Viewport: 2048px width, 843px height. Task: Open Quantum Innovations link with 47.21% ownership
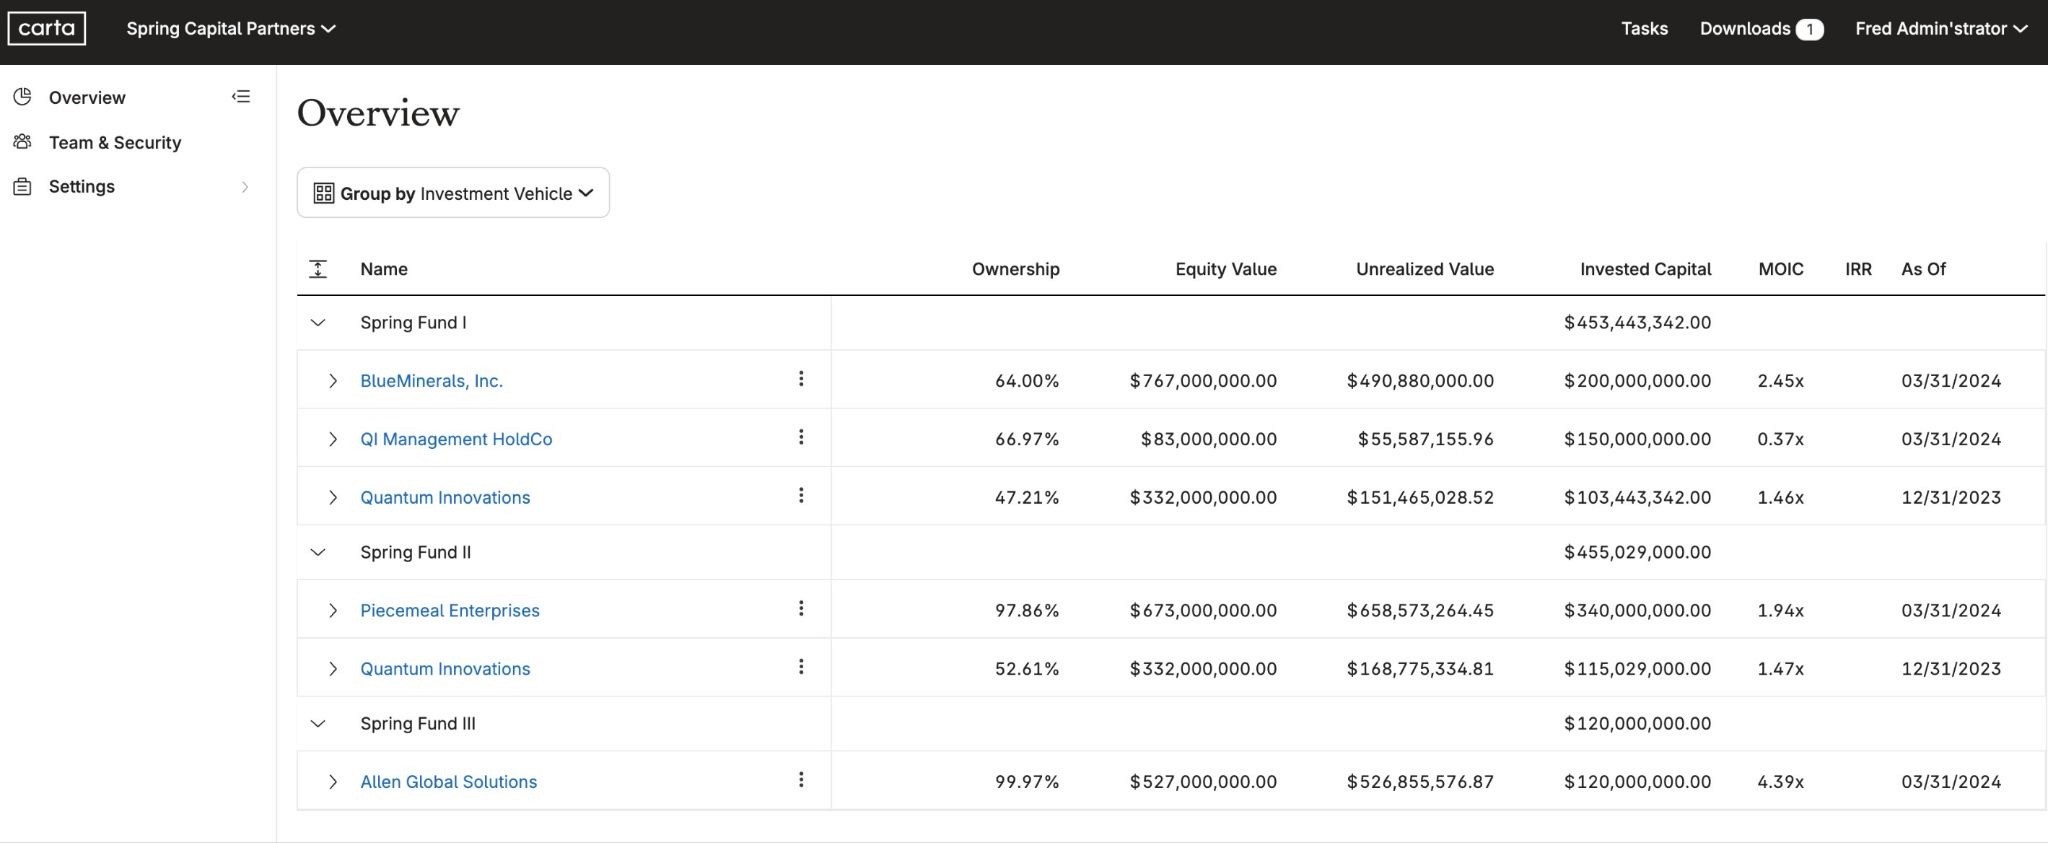(445, 497)
